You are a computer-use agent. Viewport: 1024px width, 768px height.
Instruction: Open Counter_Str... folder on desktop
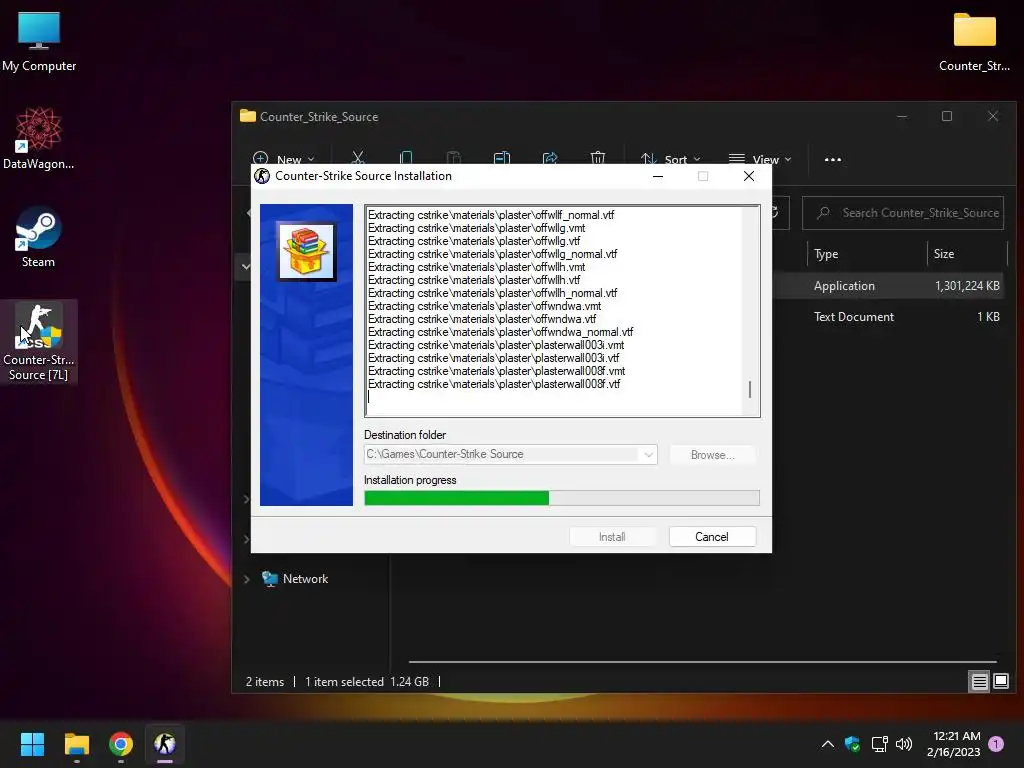974,40
